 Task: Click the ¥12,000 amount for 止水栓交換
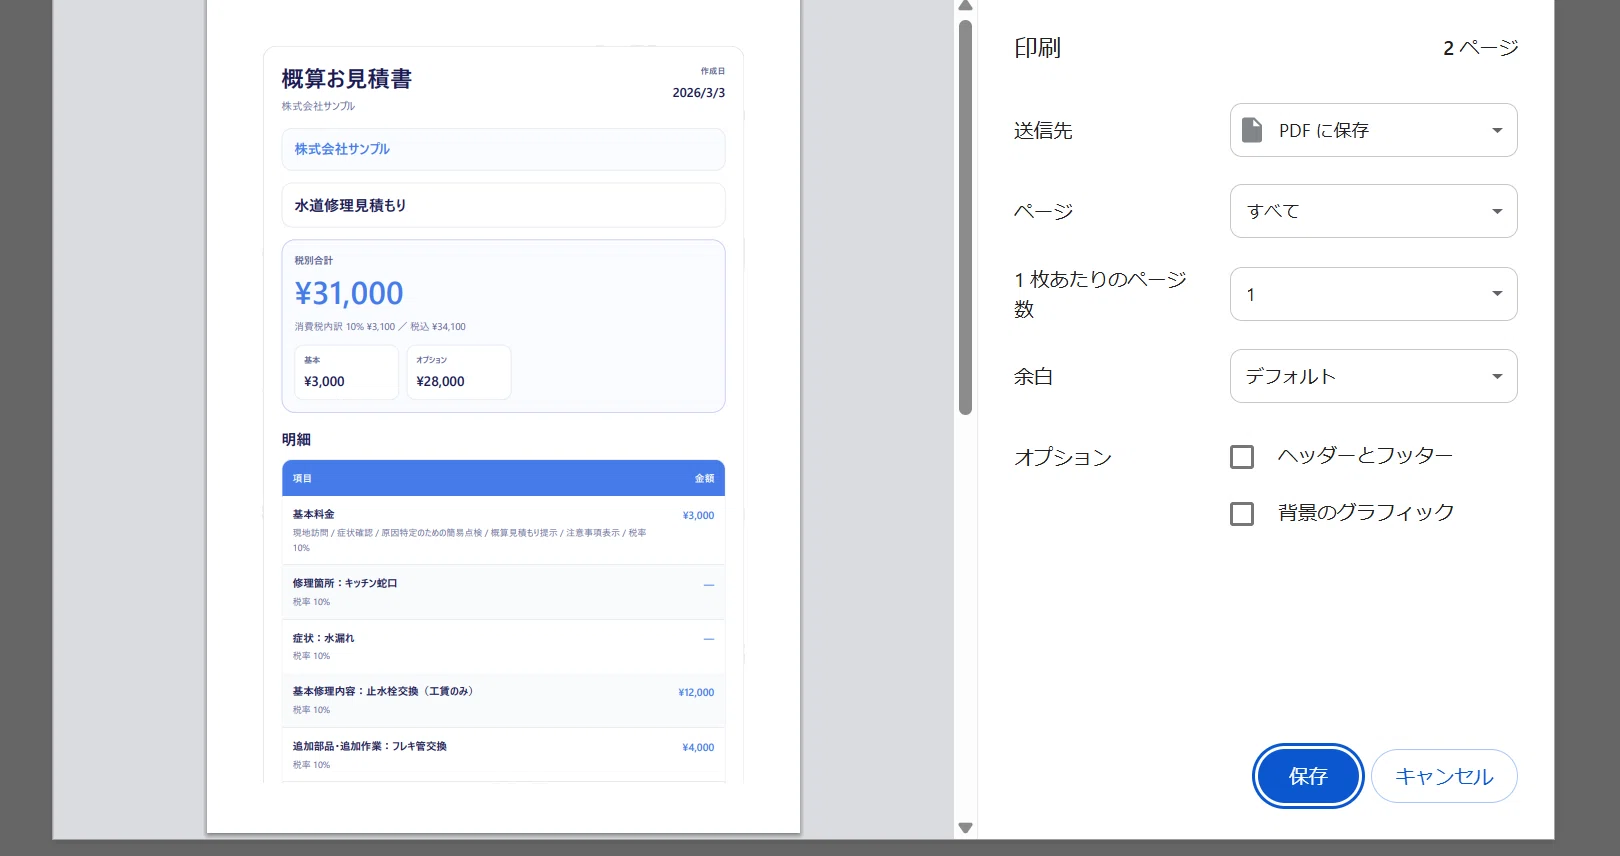696,692
